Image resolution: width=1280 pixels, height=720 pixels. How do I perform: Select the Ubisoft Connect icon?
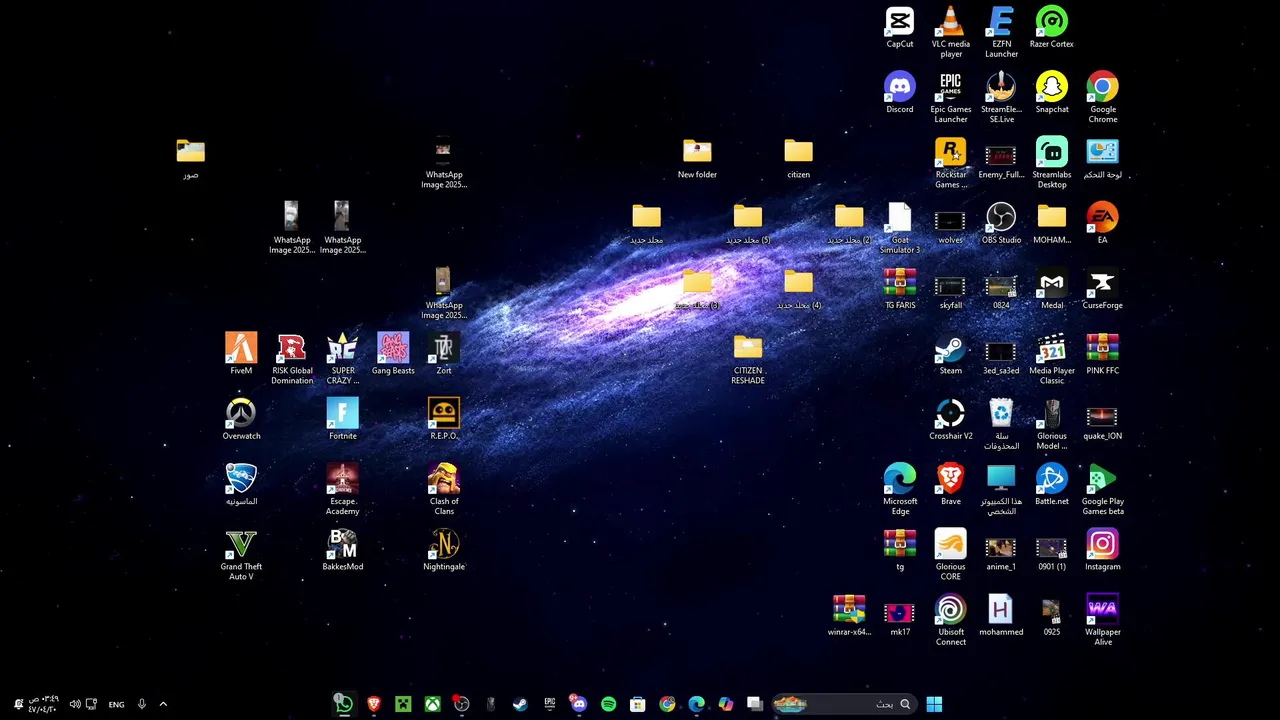pyautogui.click(x=950, y=620)
